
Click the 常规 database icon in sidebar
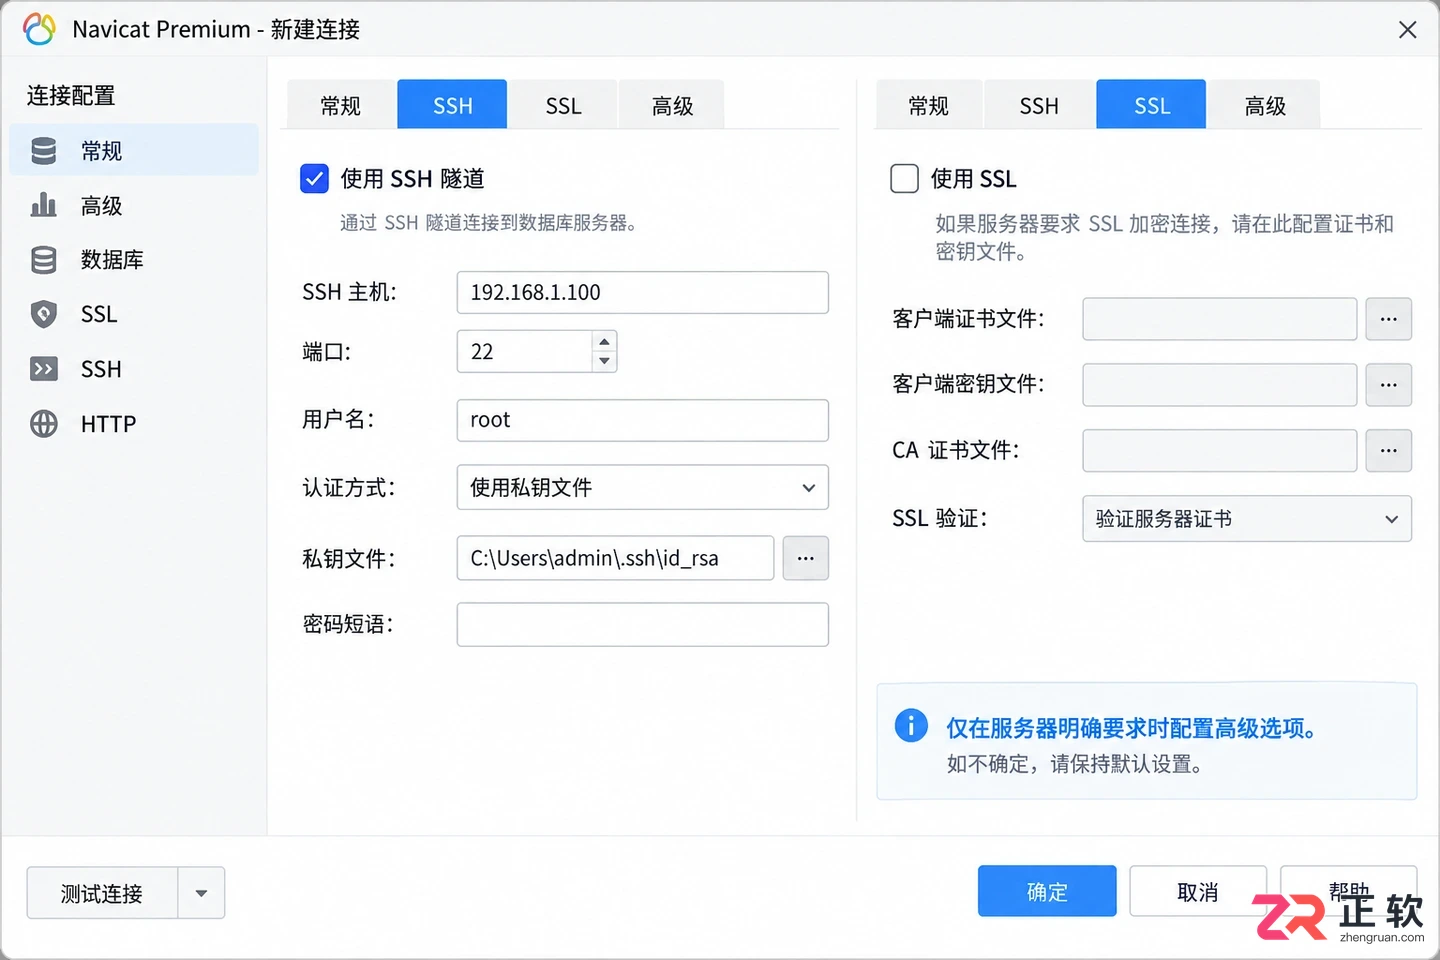click(x=44, y=151)
